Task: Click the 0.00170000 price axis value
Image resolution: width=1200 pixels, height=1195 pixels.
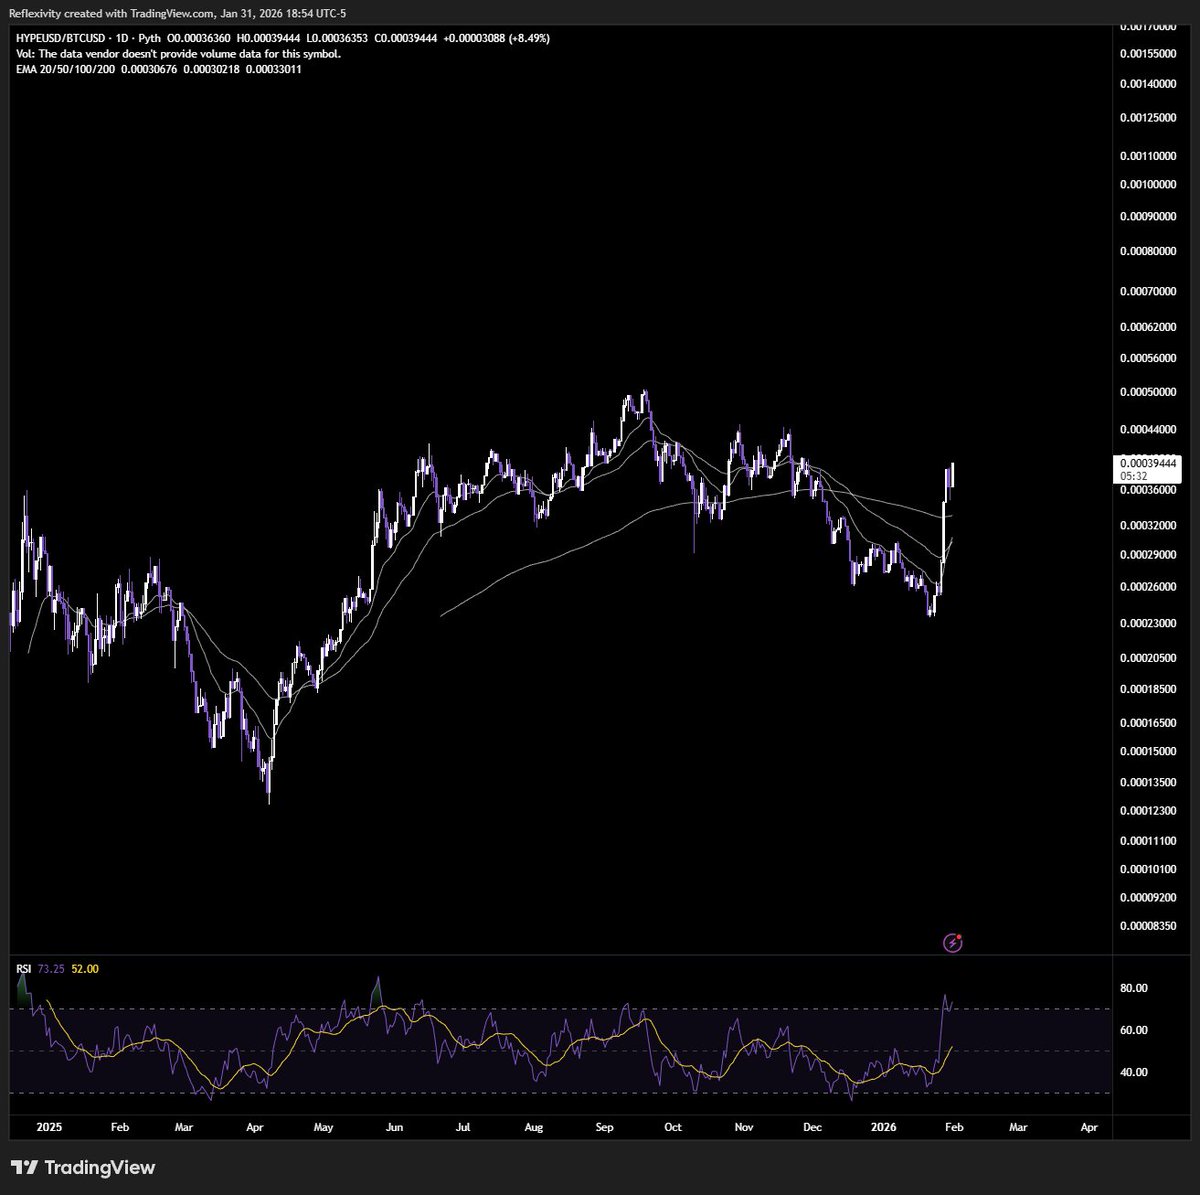Action: [x=1146, y=29]
